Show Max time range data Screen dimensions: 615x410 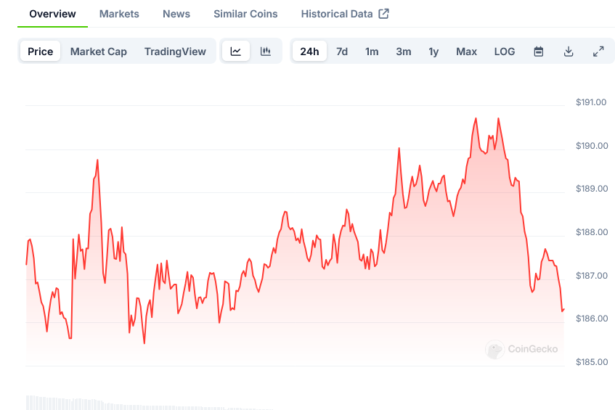(466, 51)
